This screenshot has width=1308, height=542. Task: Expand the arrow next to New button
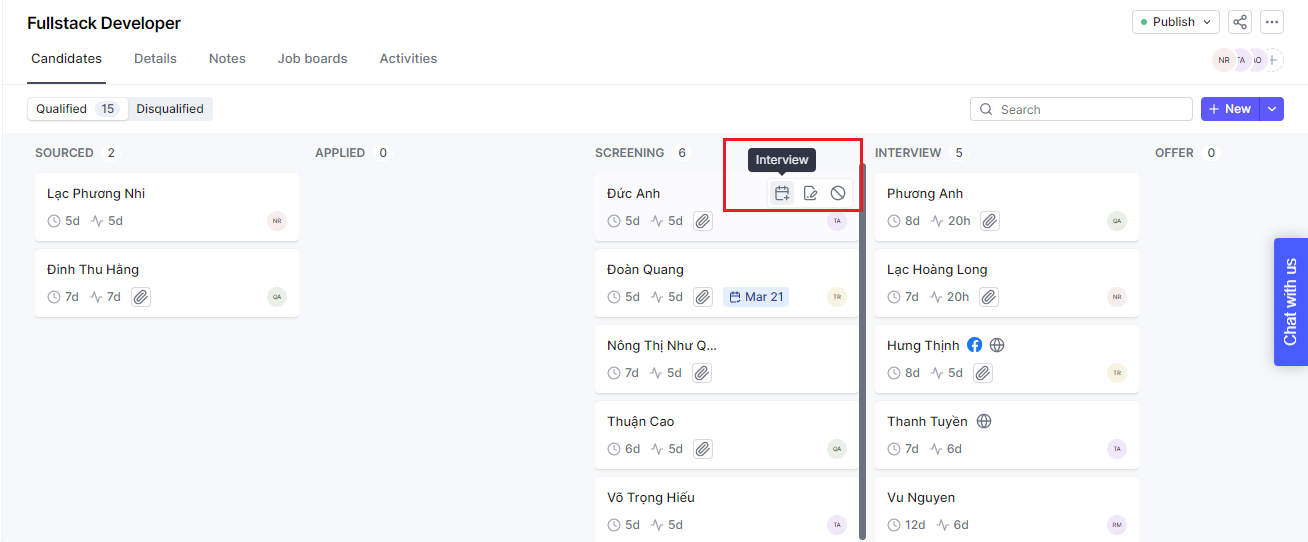1272,109
